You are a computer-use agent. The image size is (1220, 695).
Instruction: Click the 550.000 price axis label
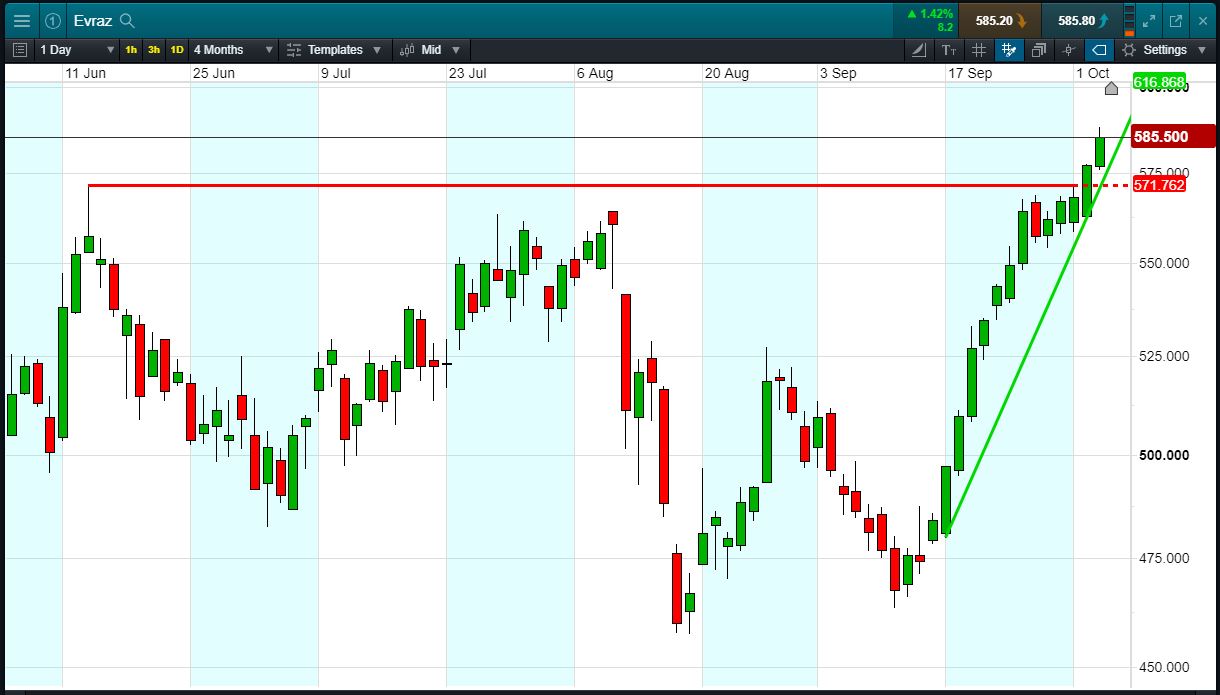(x=1162, y=263)
